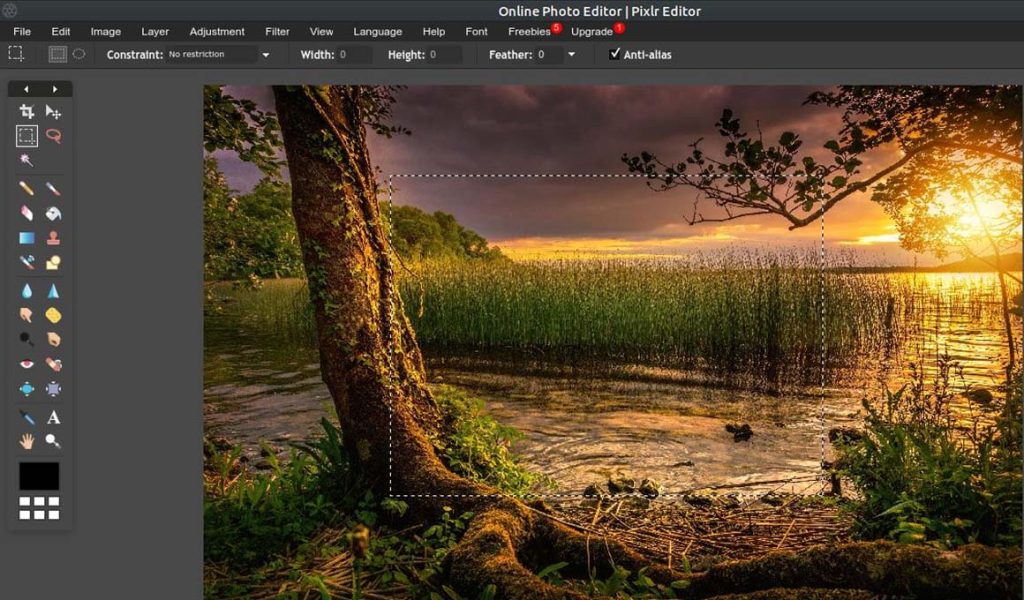Select the Brush tool
The width and height of the screenshot is (1024, 600).
click(54, 189)
